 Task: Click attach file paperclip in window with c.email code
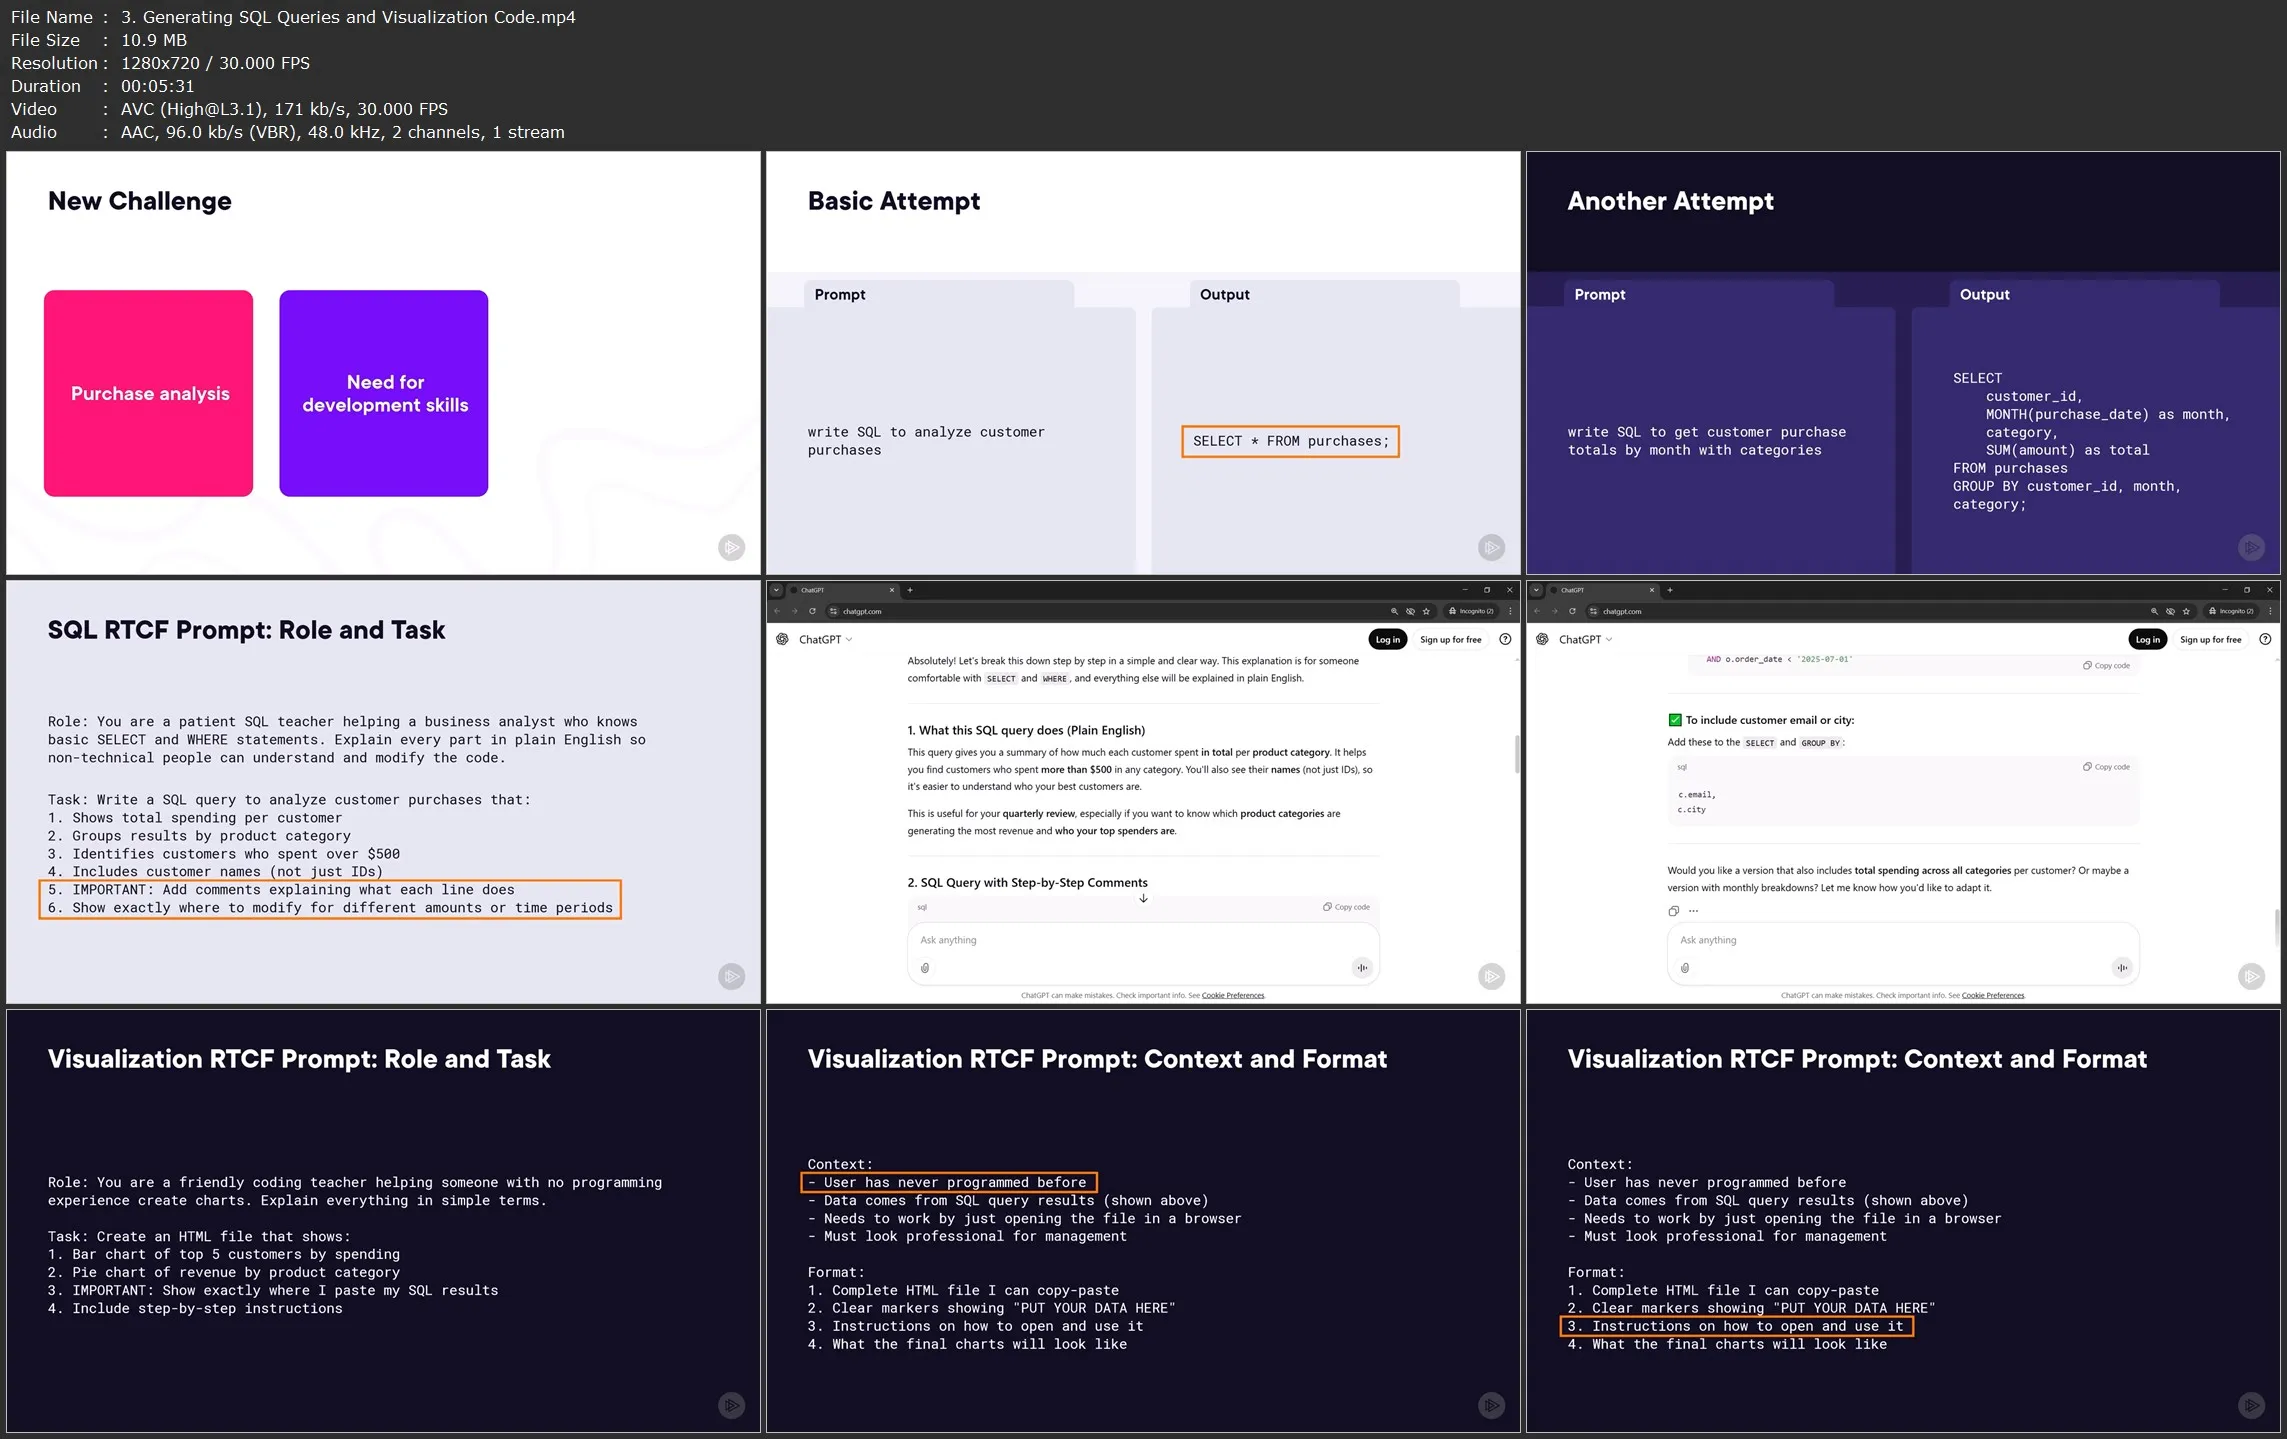tap(1685, 968)
